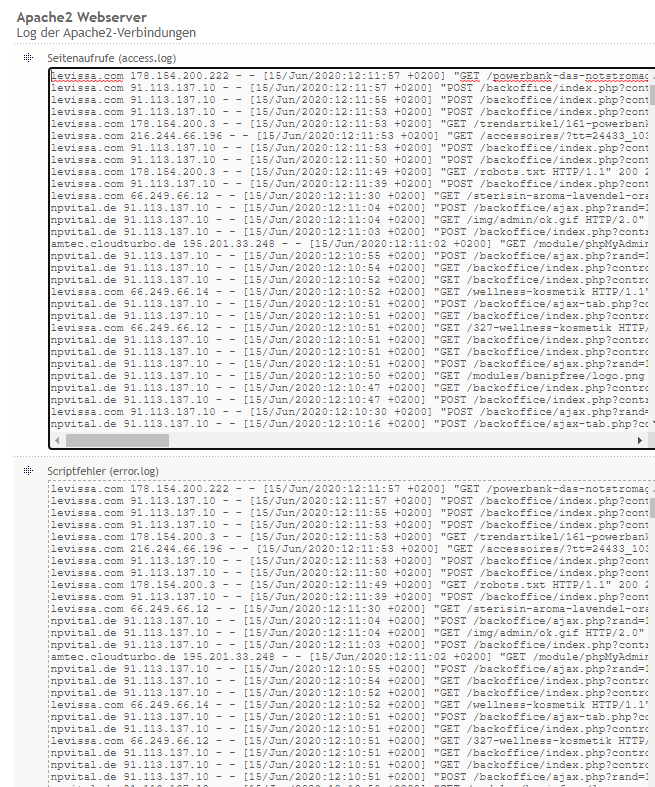Image resolution: width=655 pixels, height=787 pixels.
Task: Select access.log row timestamped 12:10:16
Action: click(350, 424)
